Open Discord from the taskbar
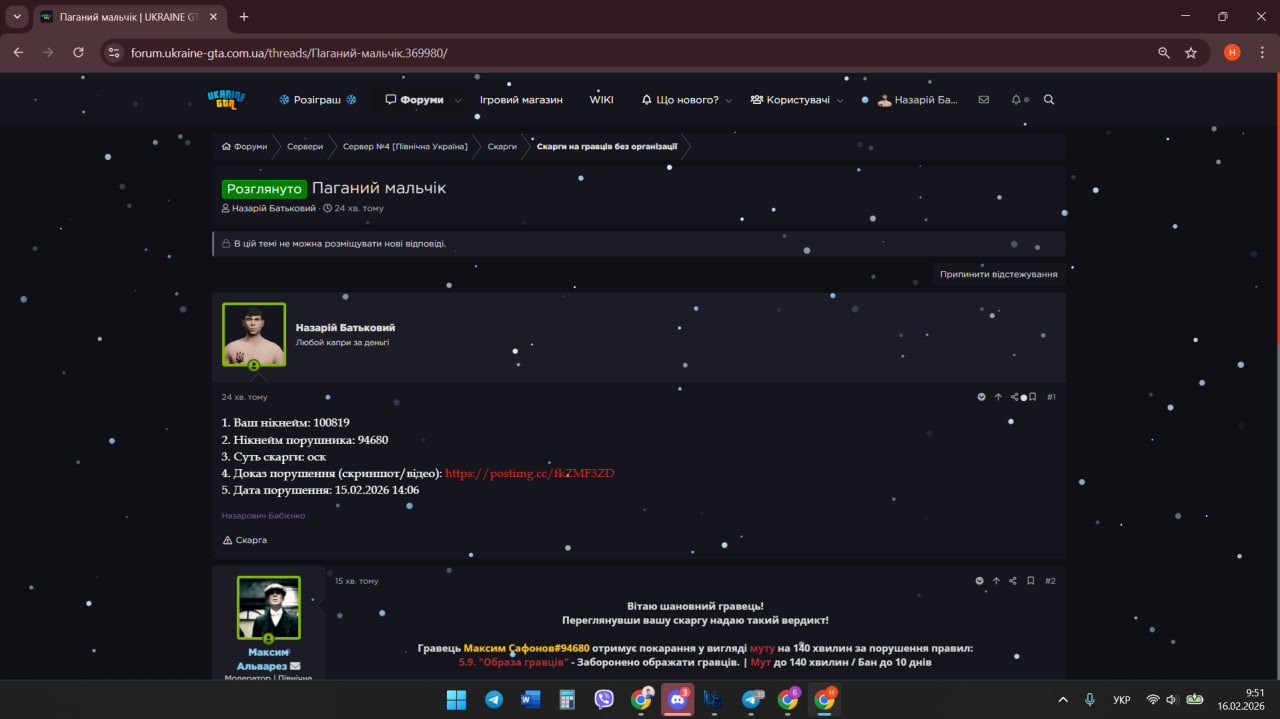Viewport: 1280px width, 719px height. 677,699
